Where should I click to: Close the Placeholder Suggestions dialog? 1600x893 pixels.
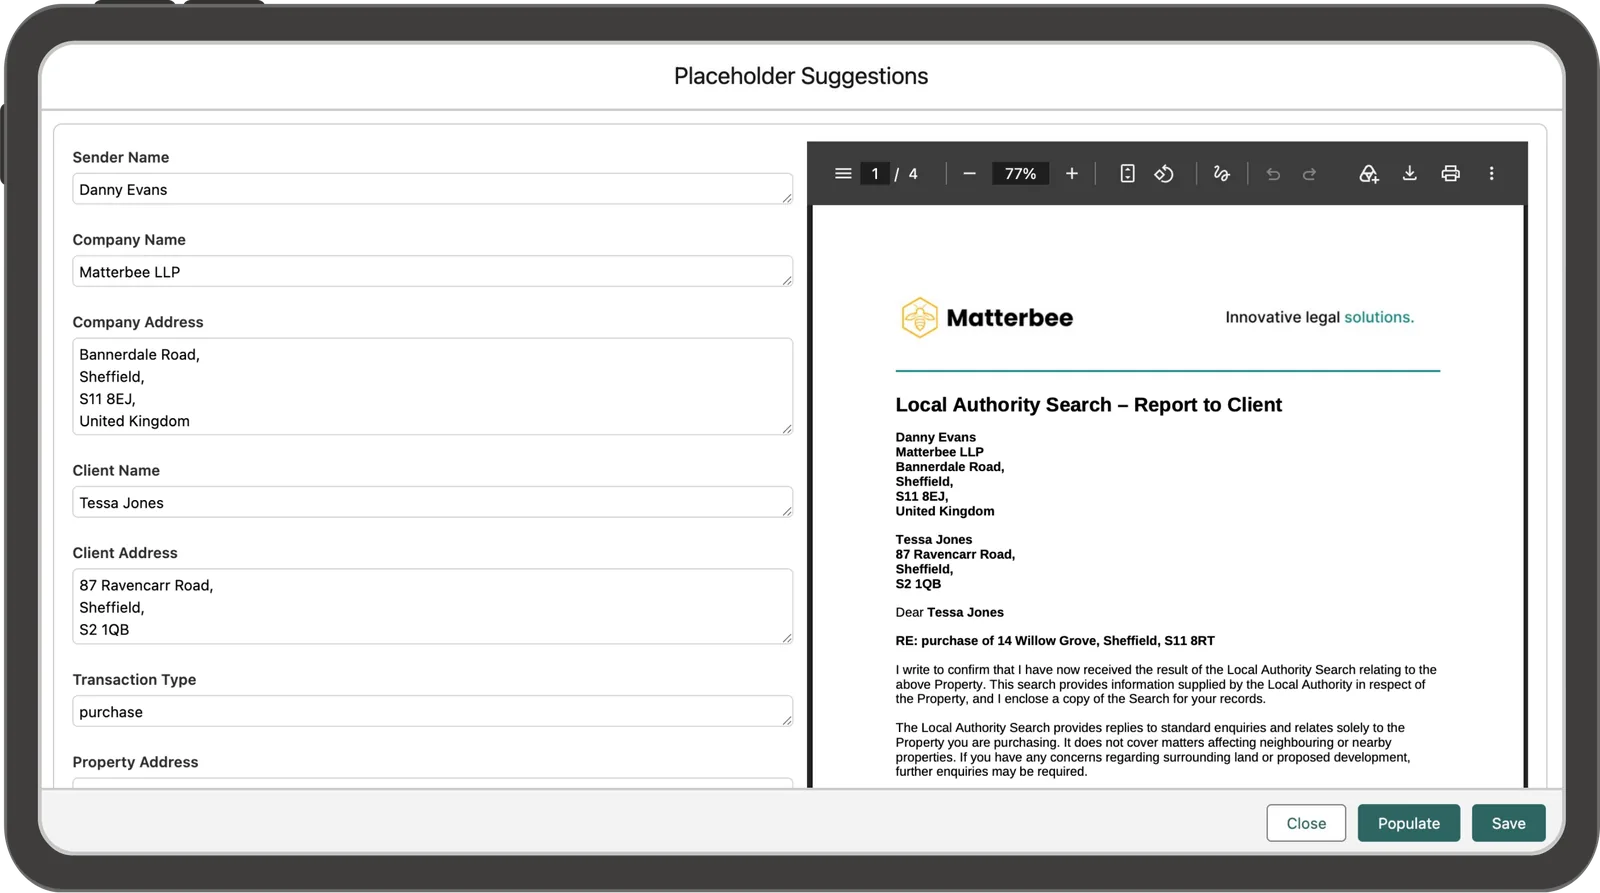tap(1306, 823)
